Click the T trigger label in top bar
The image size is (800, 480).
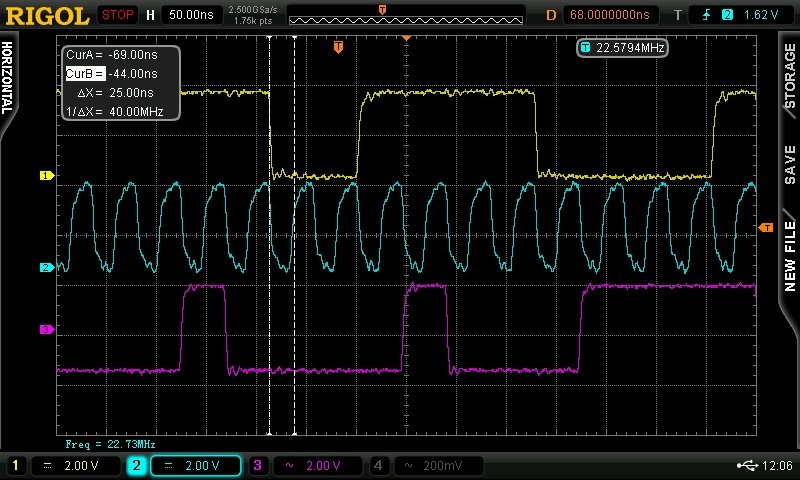[678, 15]
